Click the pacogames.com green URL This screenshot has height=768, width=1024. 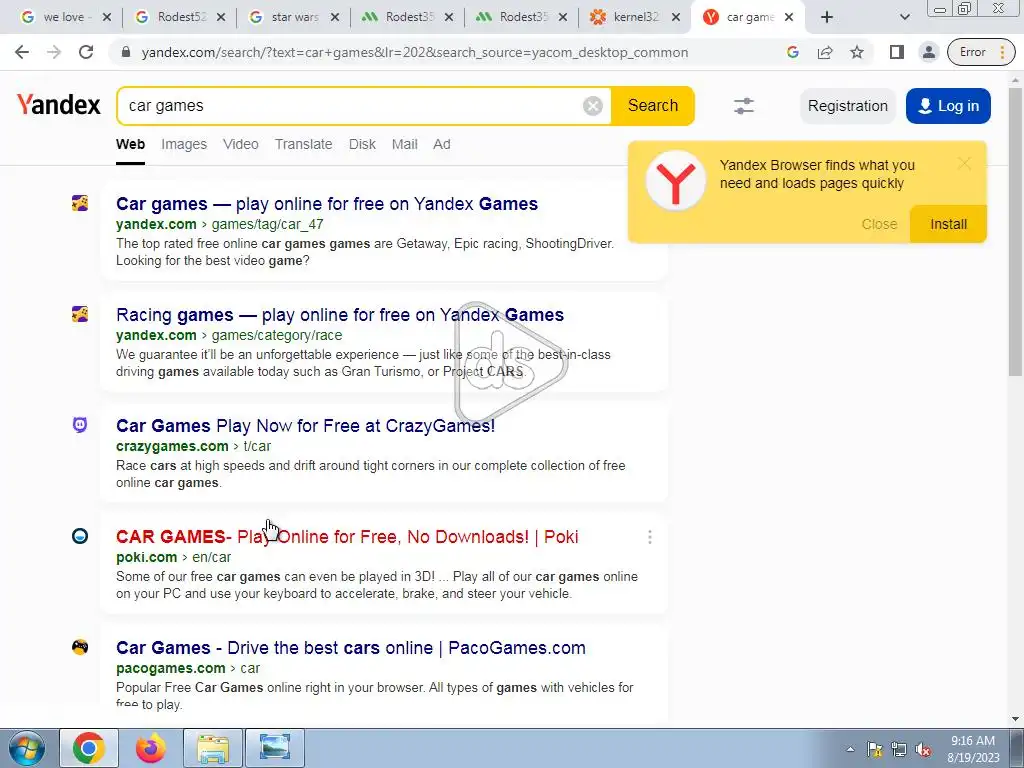tap(171, 668)
